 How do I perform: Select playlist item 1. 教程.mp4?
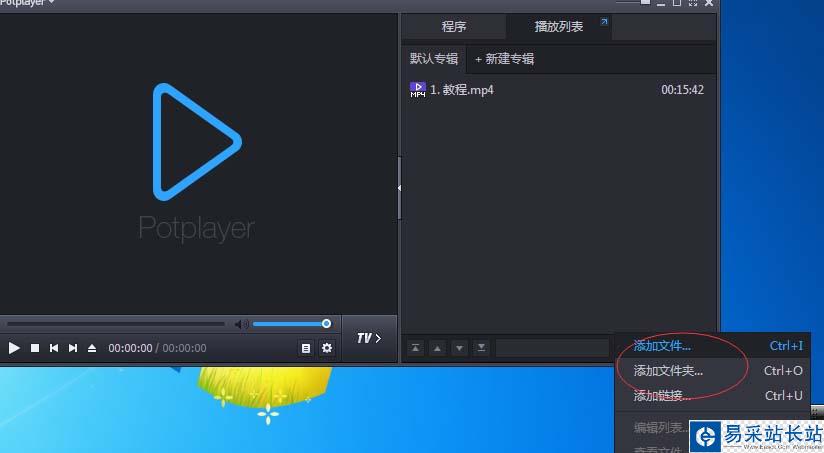point(557,90)
